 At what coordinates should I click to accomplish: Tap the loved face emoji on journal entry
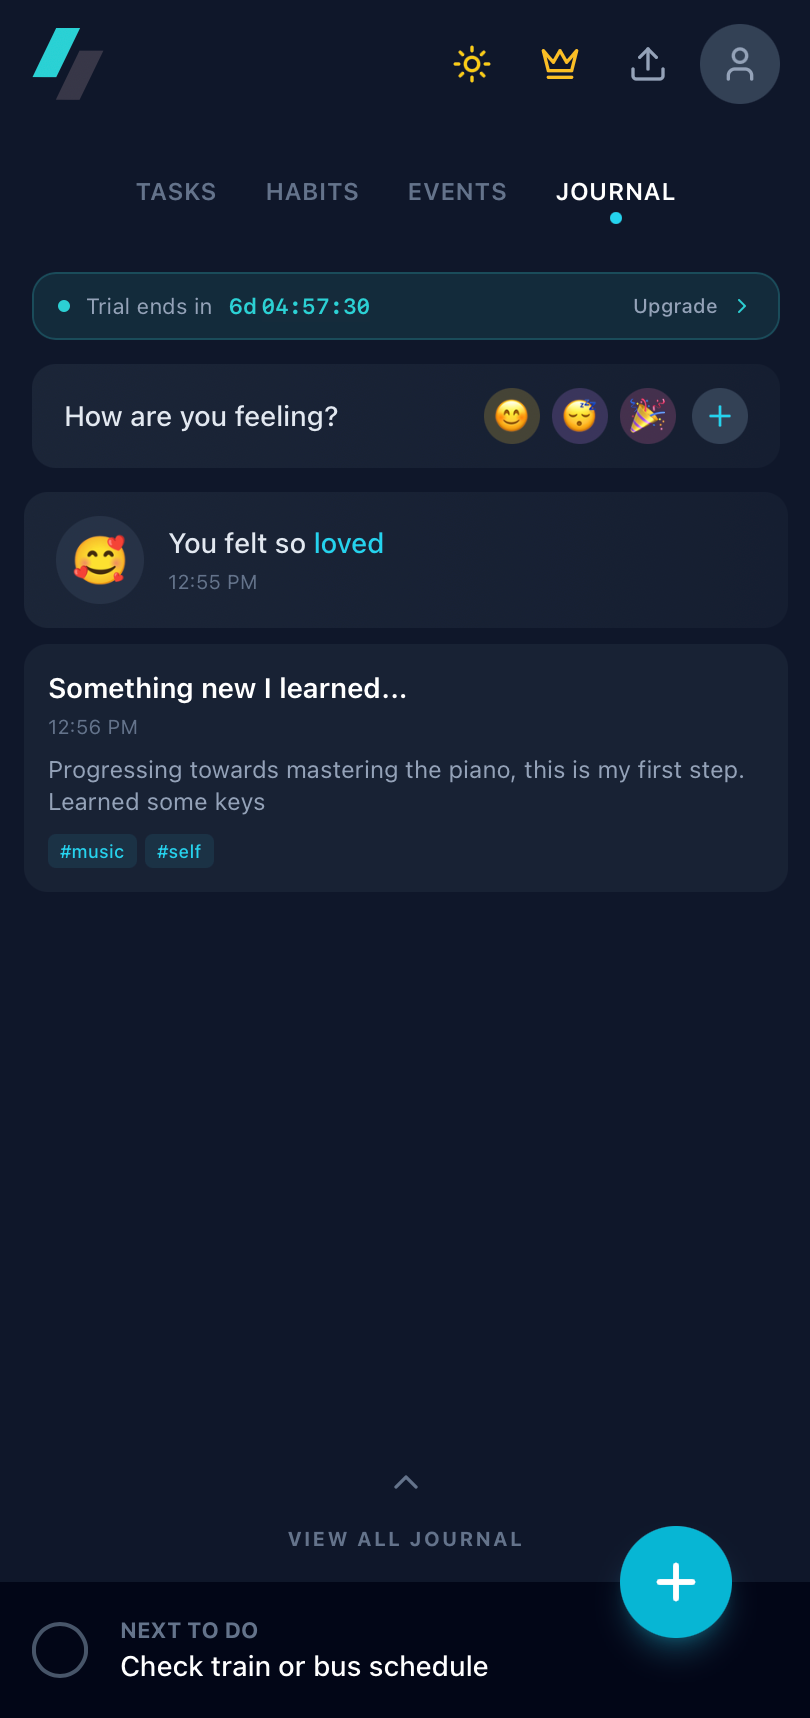pos(100,560)
